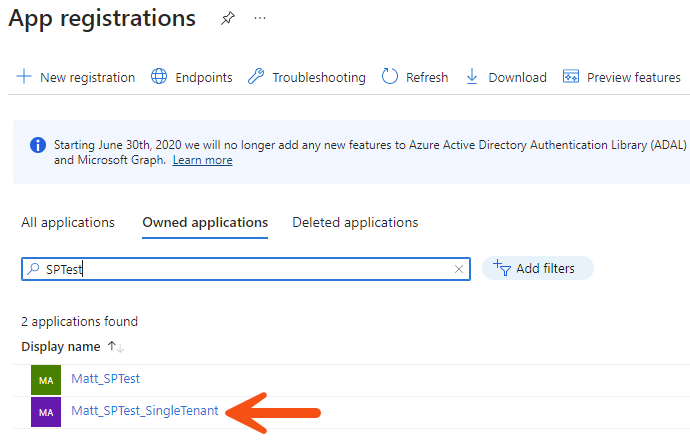This screenshot has height=445, width=690.
Task: Open the ellipsis more options menu
Action: pyautogui.click(x=260, y=19)
